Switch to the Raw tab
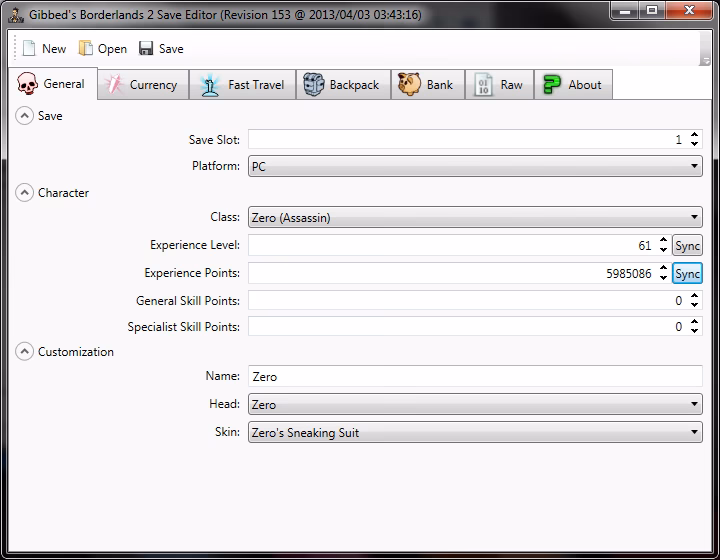 (500, 84)
